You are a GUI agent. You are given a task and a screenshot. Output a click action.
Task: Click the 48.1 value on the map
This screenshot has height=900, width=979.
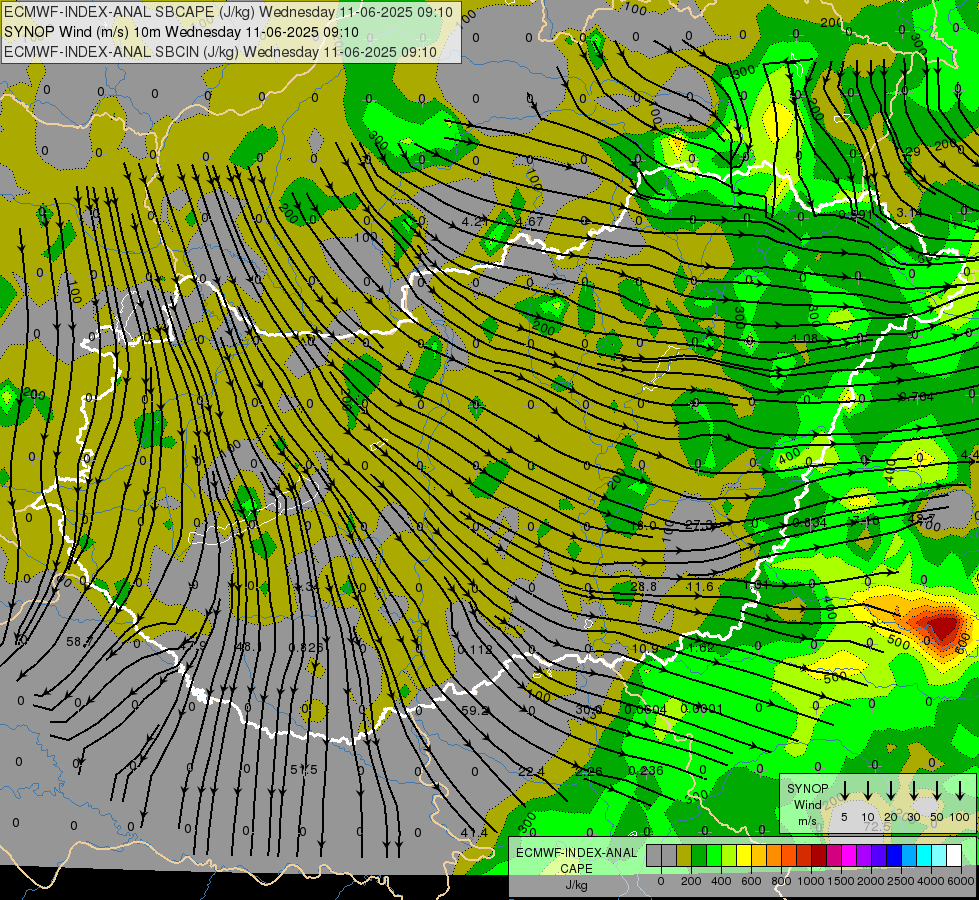246,647
